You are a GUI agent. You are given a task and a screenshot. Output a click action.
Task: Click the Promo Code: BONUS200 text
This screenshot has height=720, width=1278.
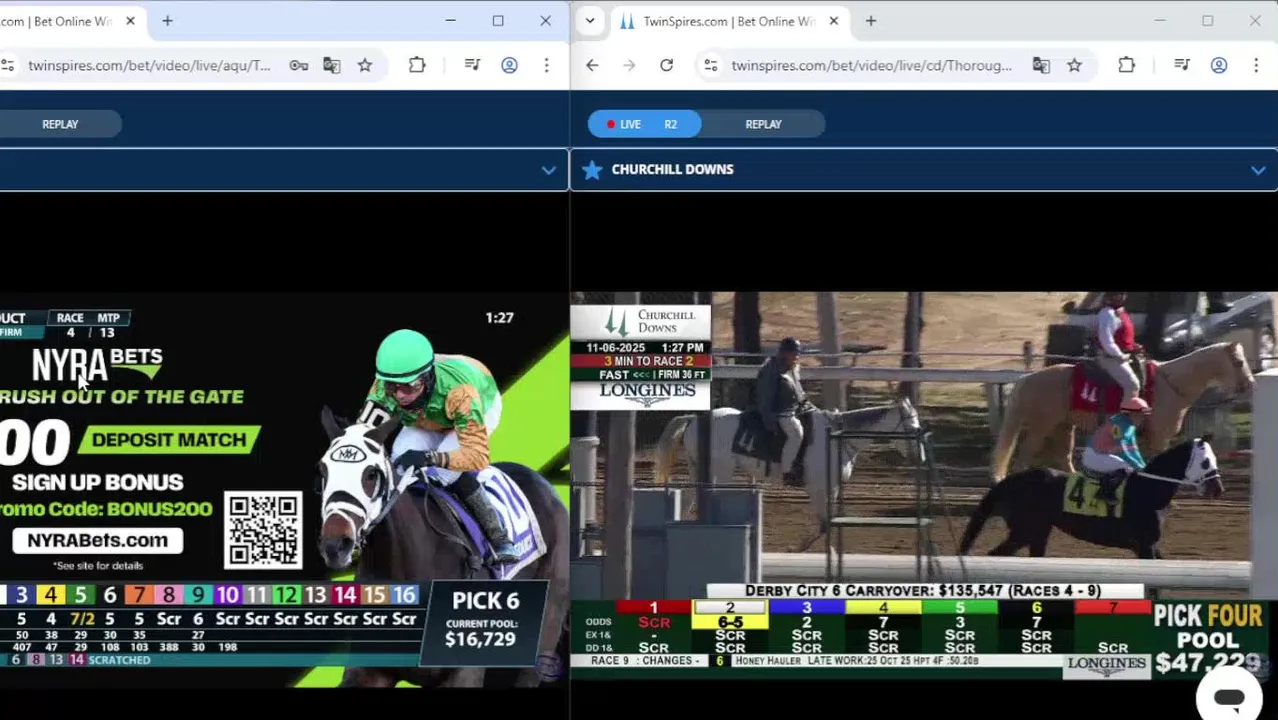(106, 508)
